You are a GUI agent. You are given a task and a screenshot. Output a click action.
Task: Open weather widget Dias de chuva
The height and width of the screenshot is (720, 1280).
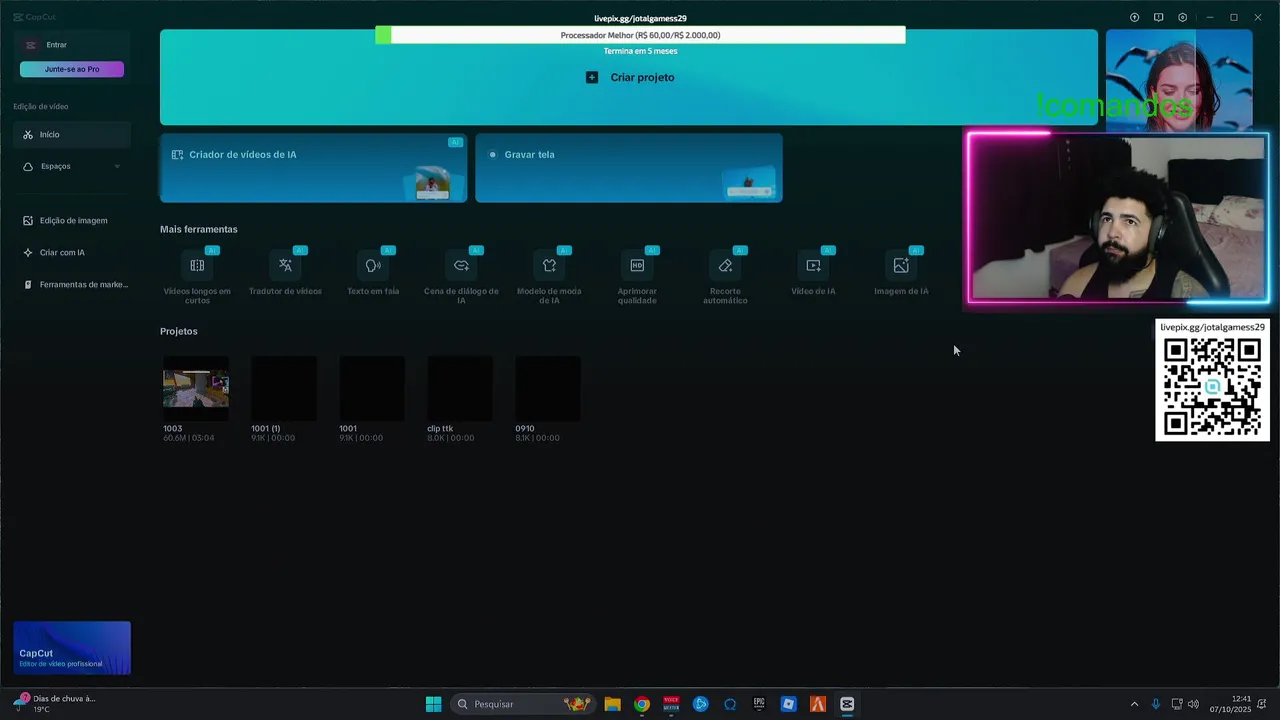tap(55, 704)
